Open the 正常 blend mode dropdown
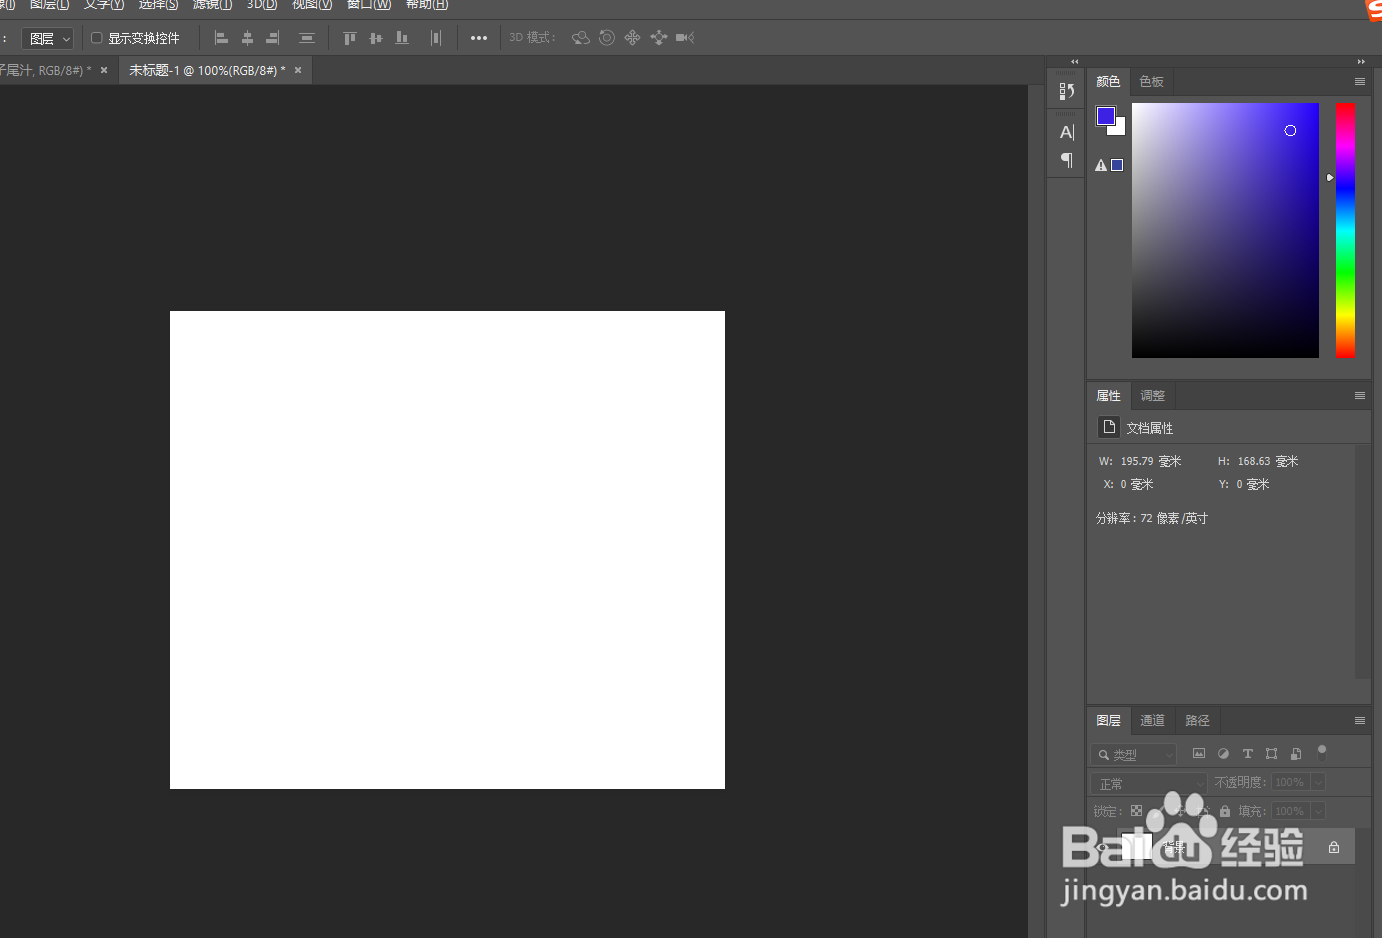 point(1149,783)
